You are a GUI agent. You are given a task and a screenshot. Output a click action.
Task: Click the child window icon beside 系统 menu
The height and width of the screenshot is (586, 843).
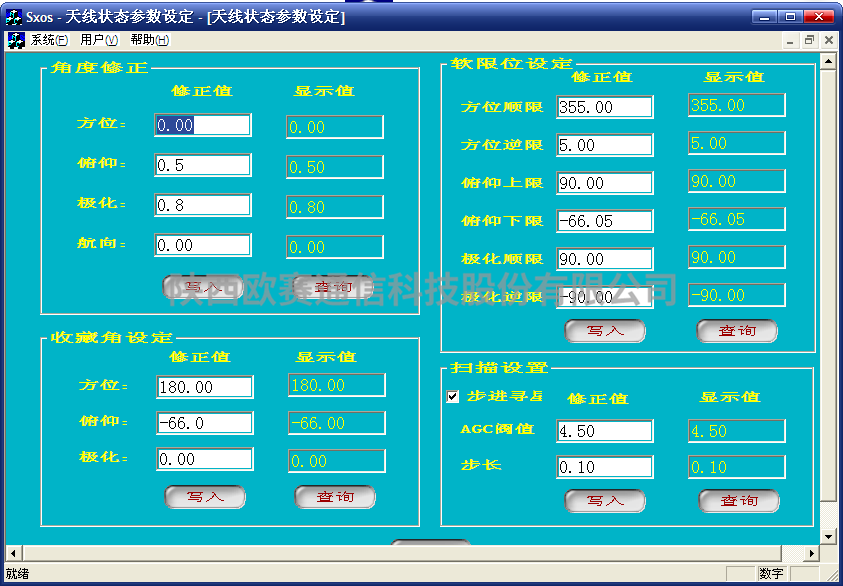pos(16,40)
